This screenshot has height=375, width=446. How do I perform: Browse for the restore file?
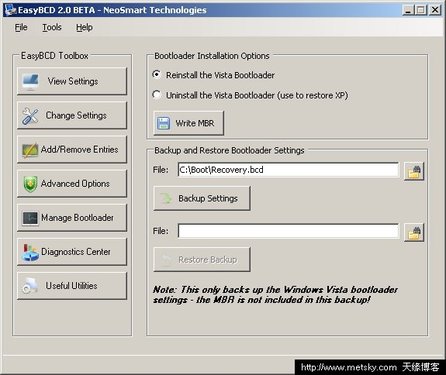pos(414,232)
